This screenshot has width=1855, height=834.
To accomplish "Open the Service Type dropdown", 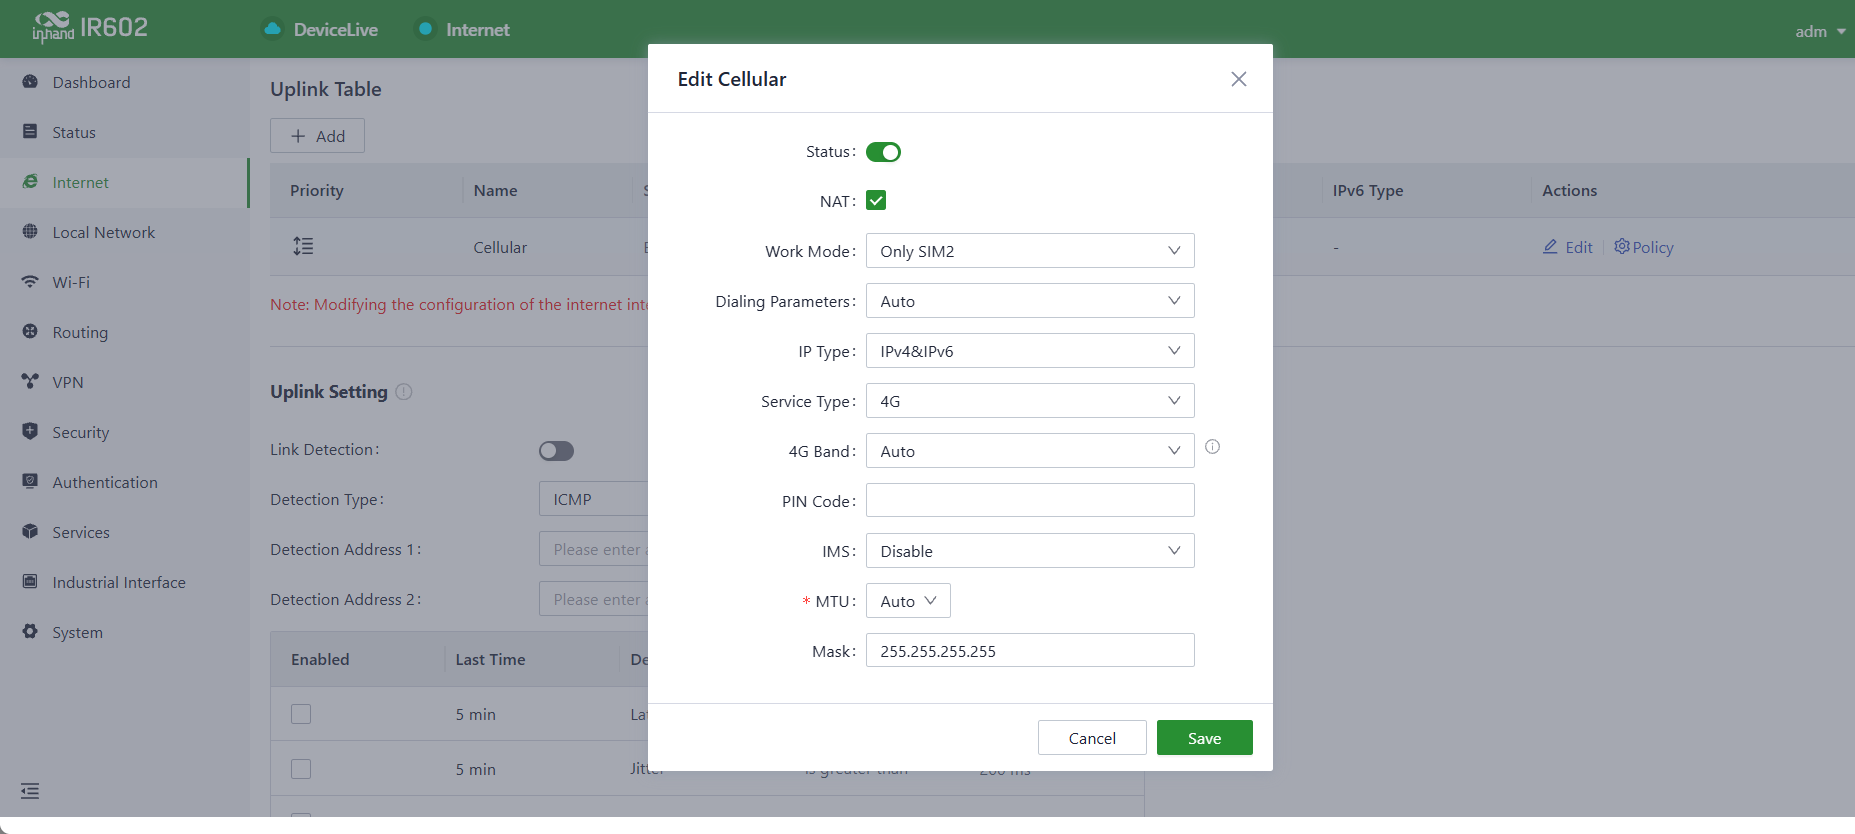I will pyautogui.click(x=1030, y=401).
